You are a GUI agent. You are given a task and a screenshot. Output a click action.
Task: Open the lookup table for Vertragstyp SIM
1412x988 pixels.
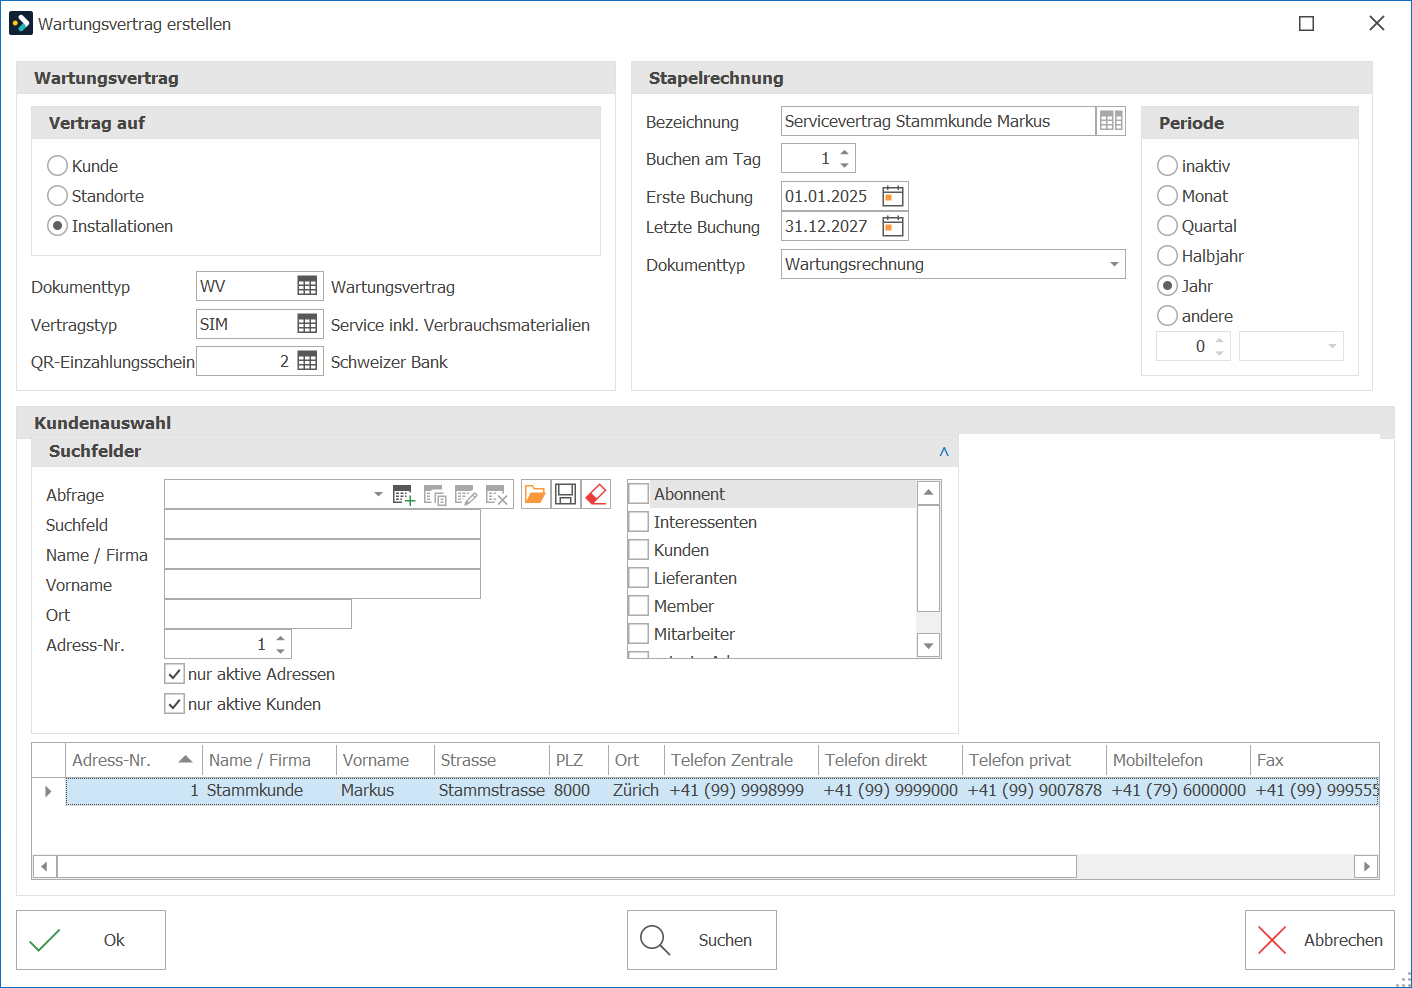tap(307, 324)
